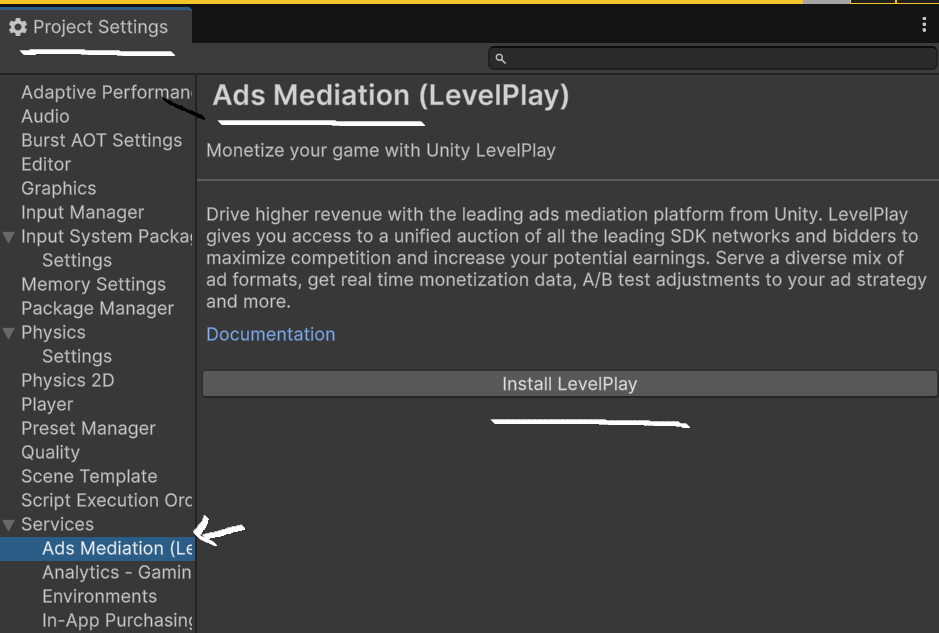
Task: Select Scene Template settings
Action: click(89, 476)
